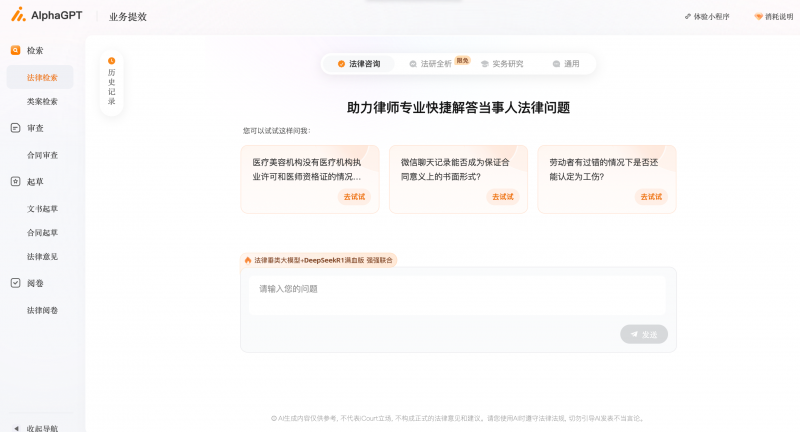Click the 检索 search section icon
This screenshot has width=800, height=432.
[15, 50]
